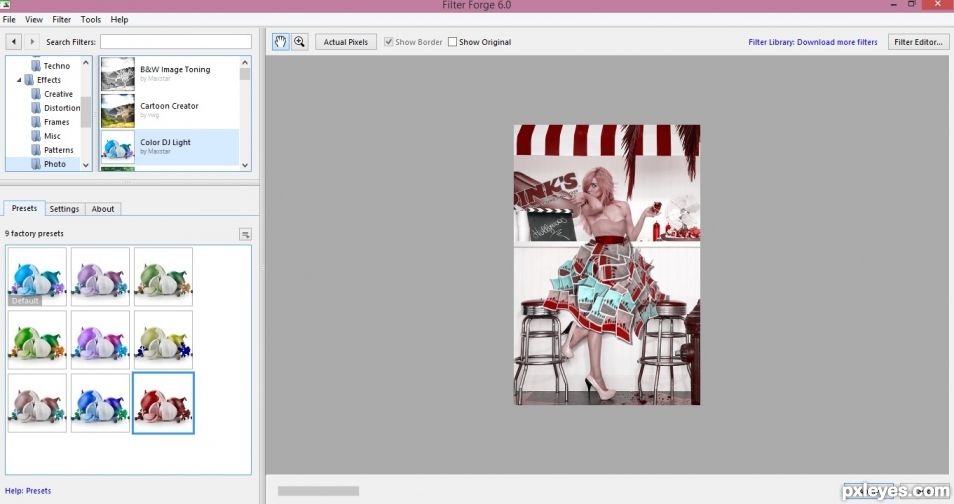Click the Search Filters input field
The width and height of the screenshot is (954, 504).
click(176, 41)
